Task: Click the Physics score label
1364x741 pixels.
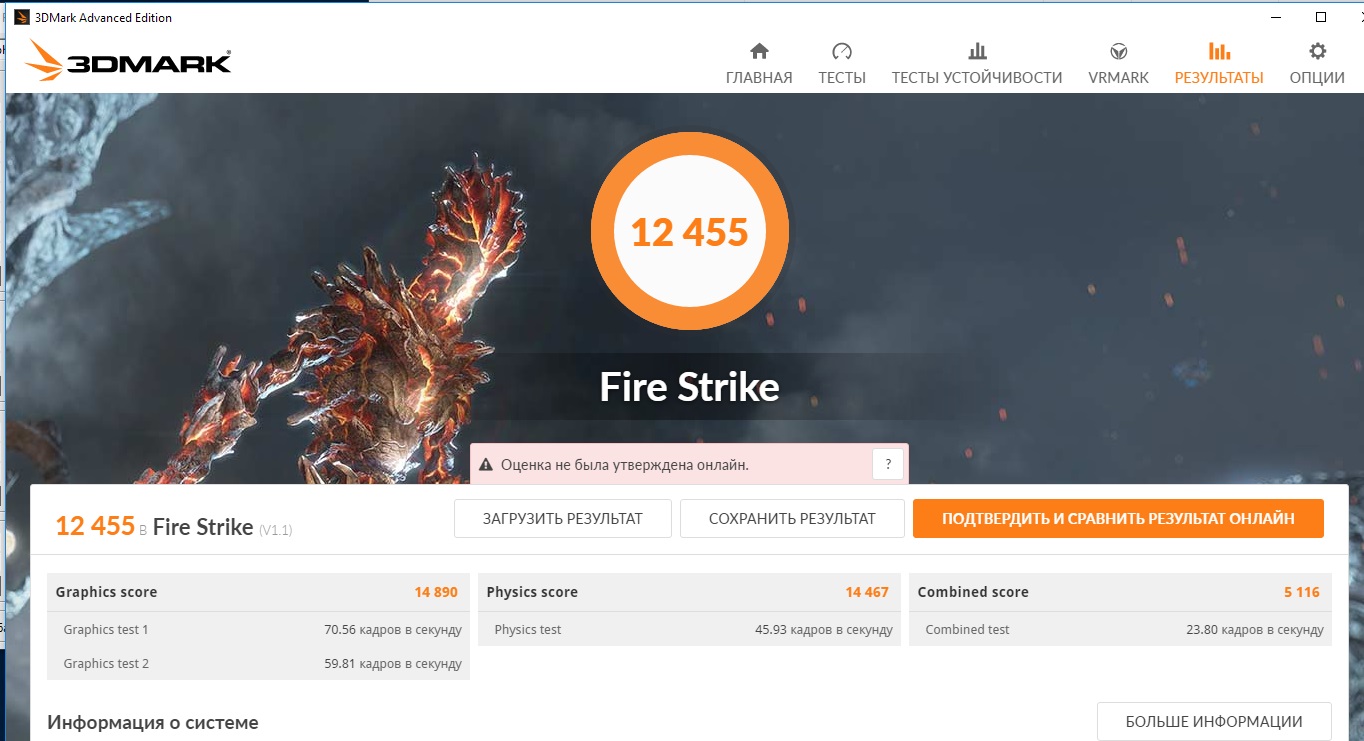Action: coord(532,592)
